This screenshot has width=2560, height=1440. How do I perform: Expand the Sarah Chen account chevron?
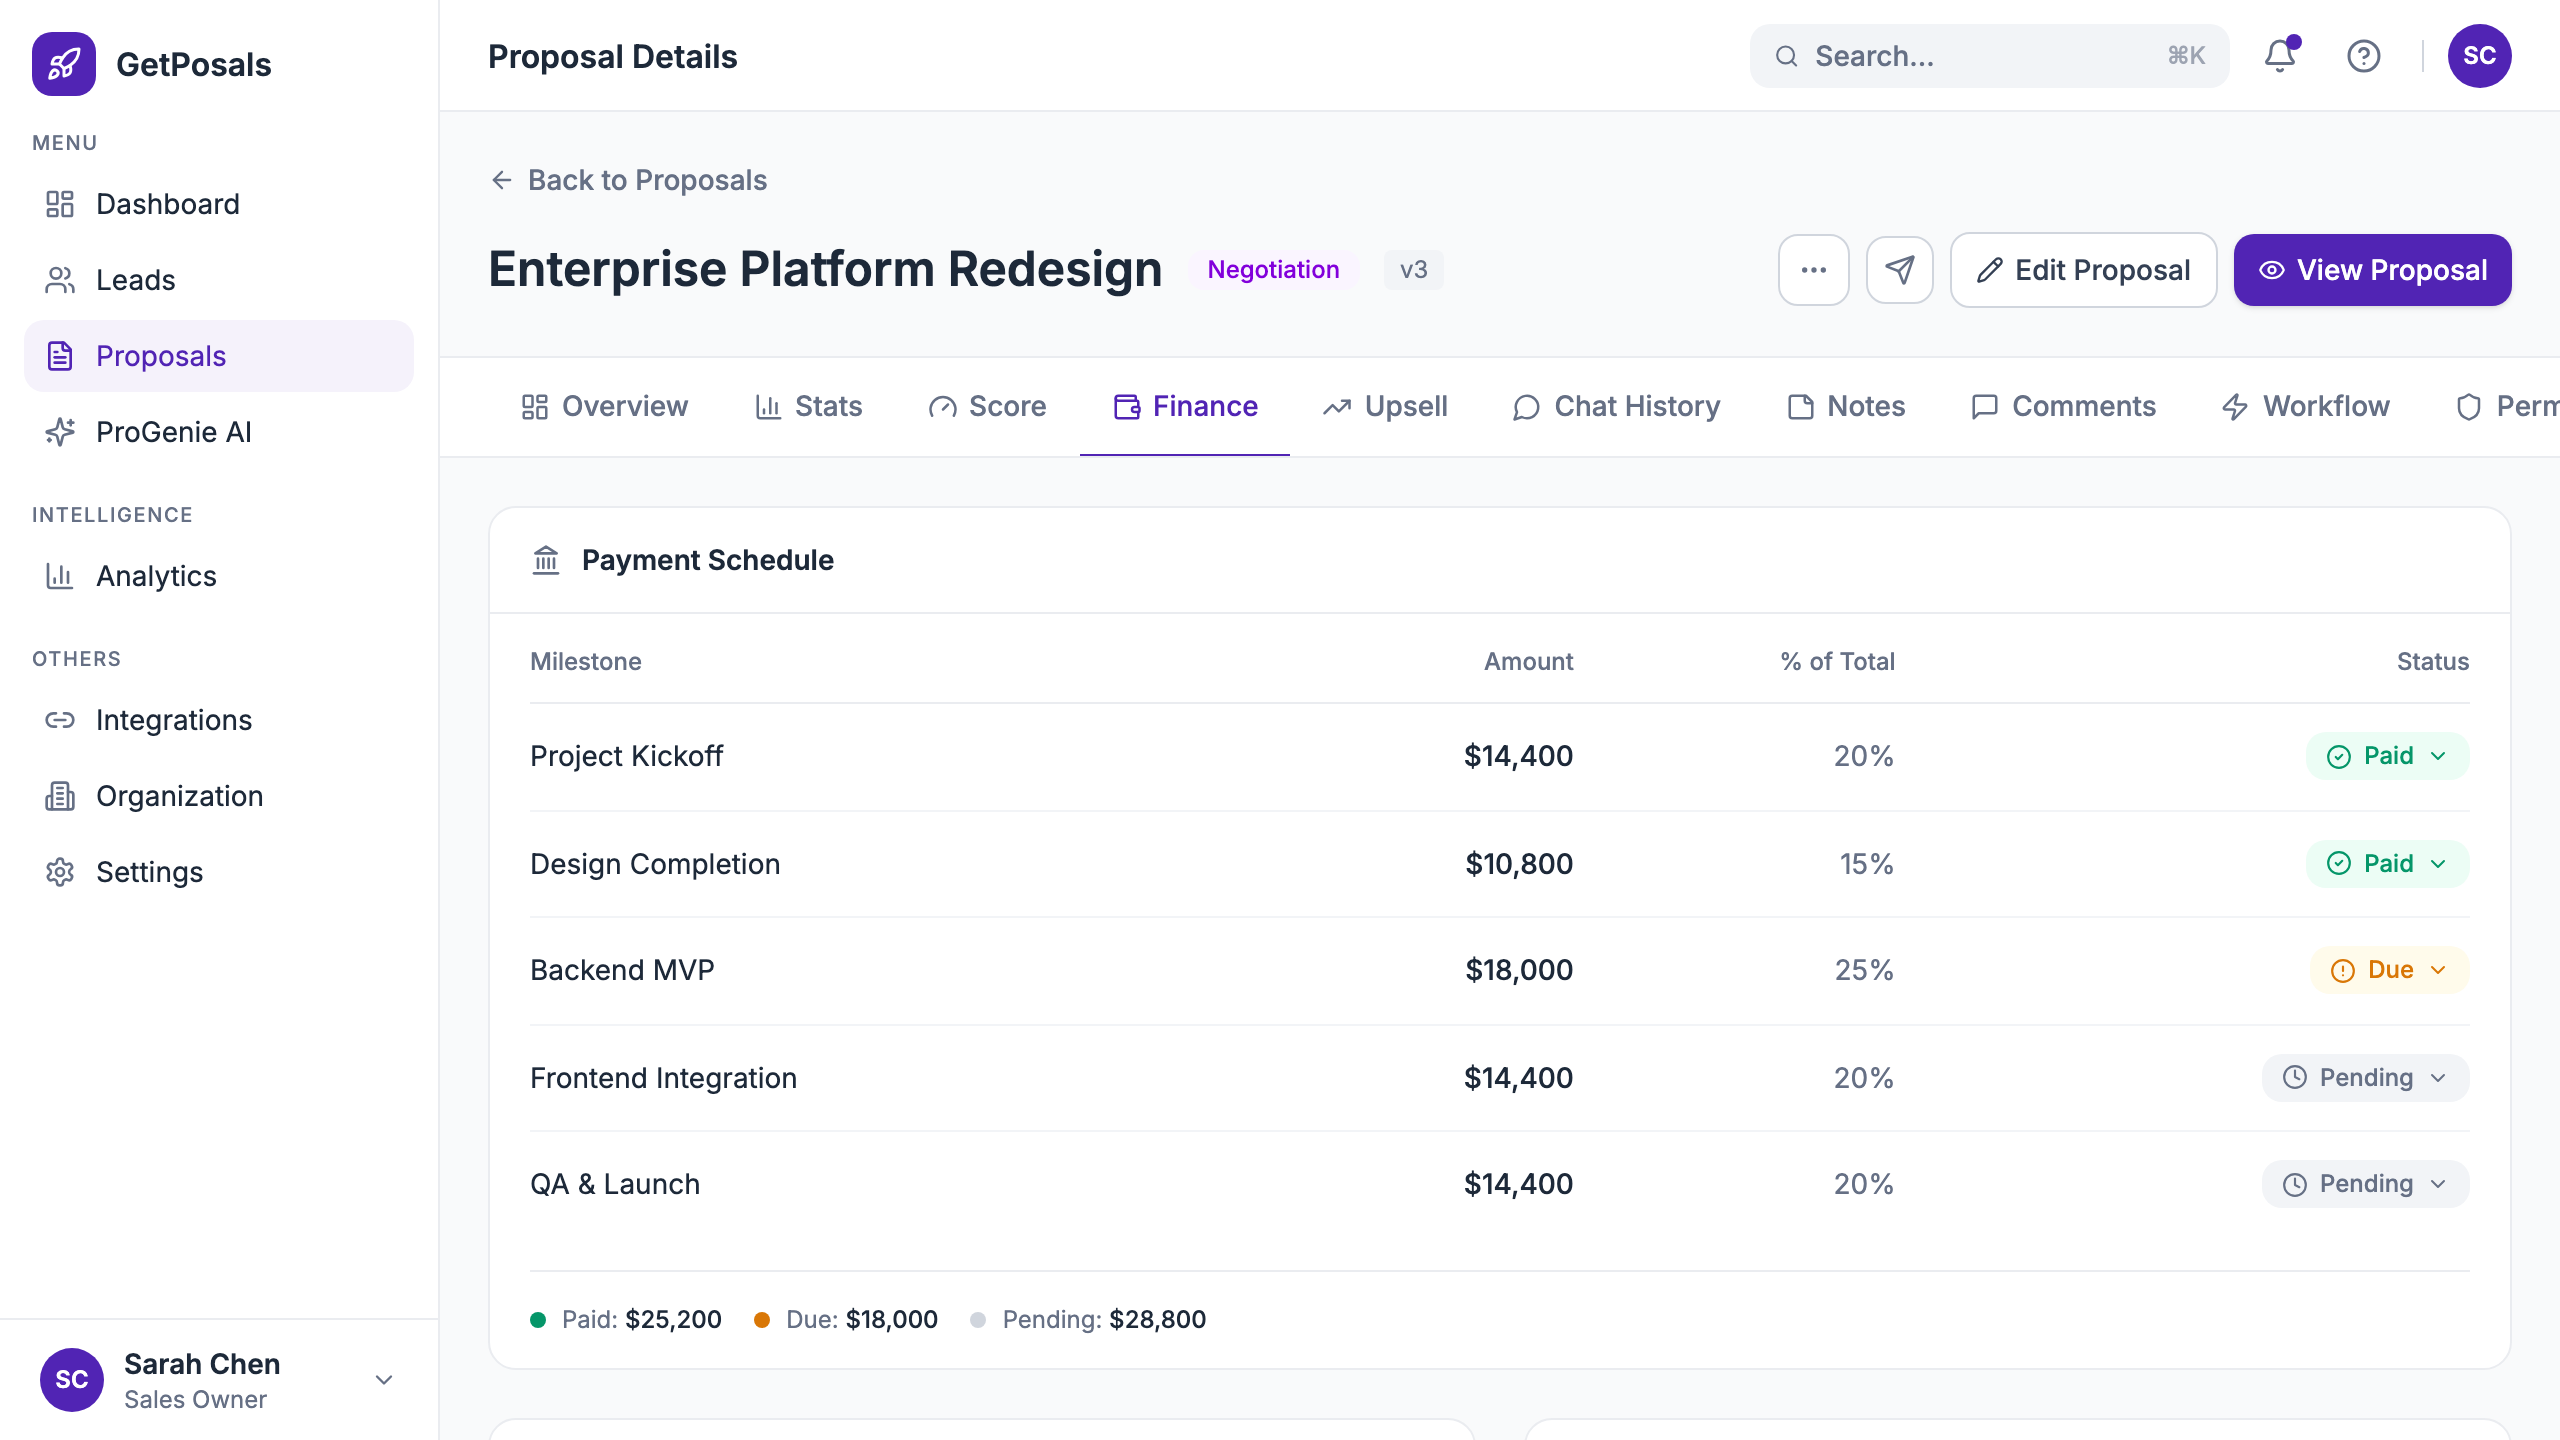pyautogui.click(x=384, y=1380)
